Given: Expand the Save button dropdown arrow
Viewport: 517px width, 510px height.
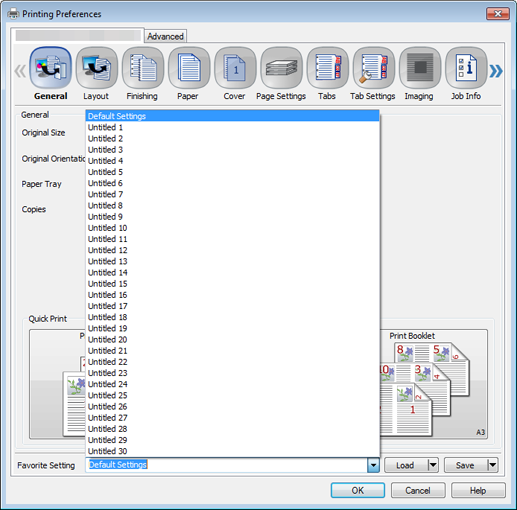Looking at the screenshot, I should point(493,465).
